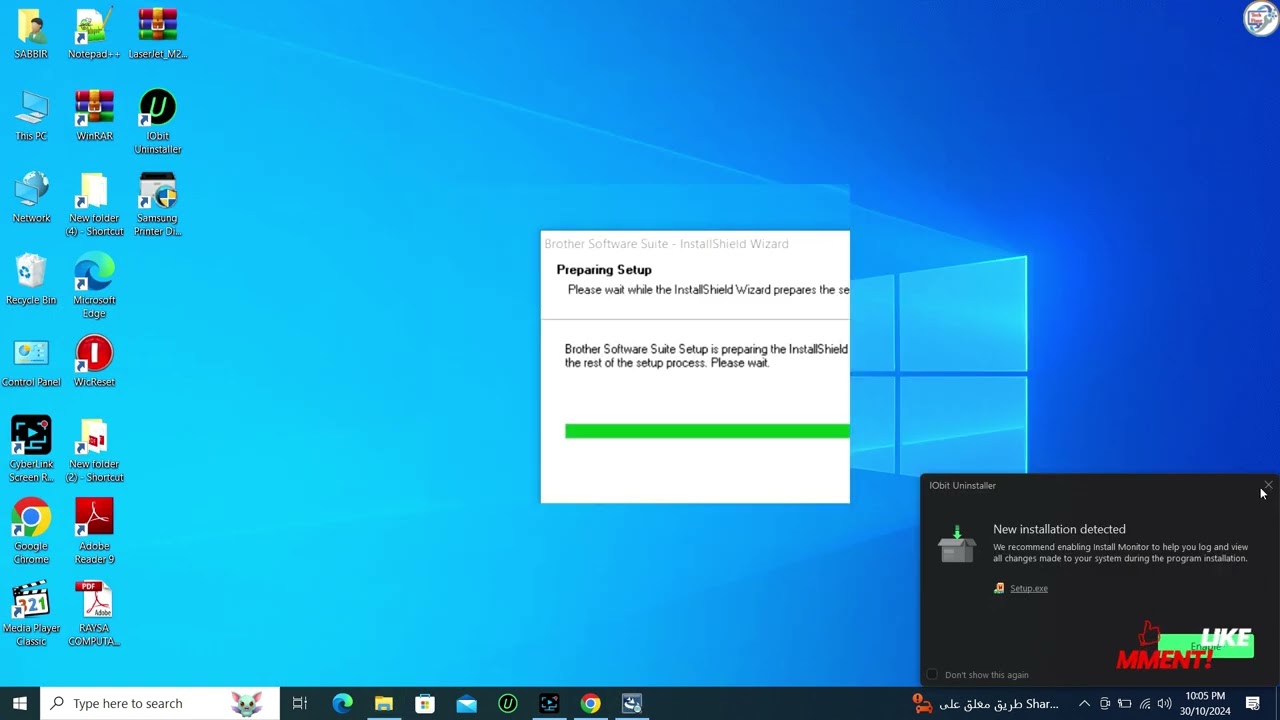Open IObit Uninstaller taskbar icon
The width and height of the screenshot is (1280, 720).
point(508,704)
